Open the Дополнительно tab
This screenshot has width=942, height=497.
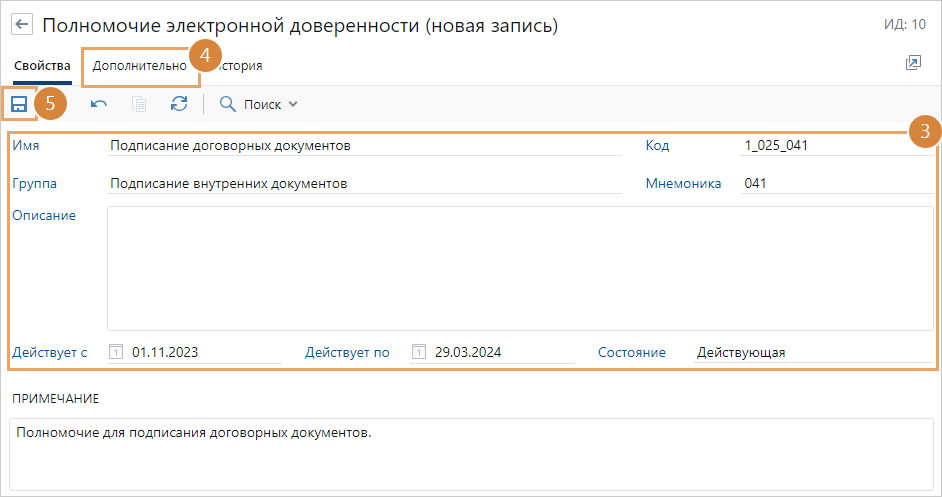click(x=138, y=66)
